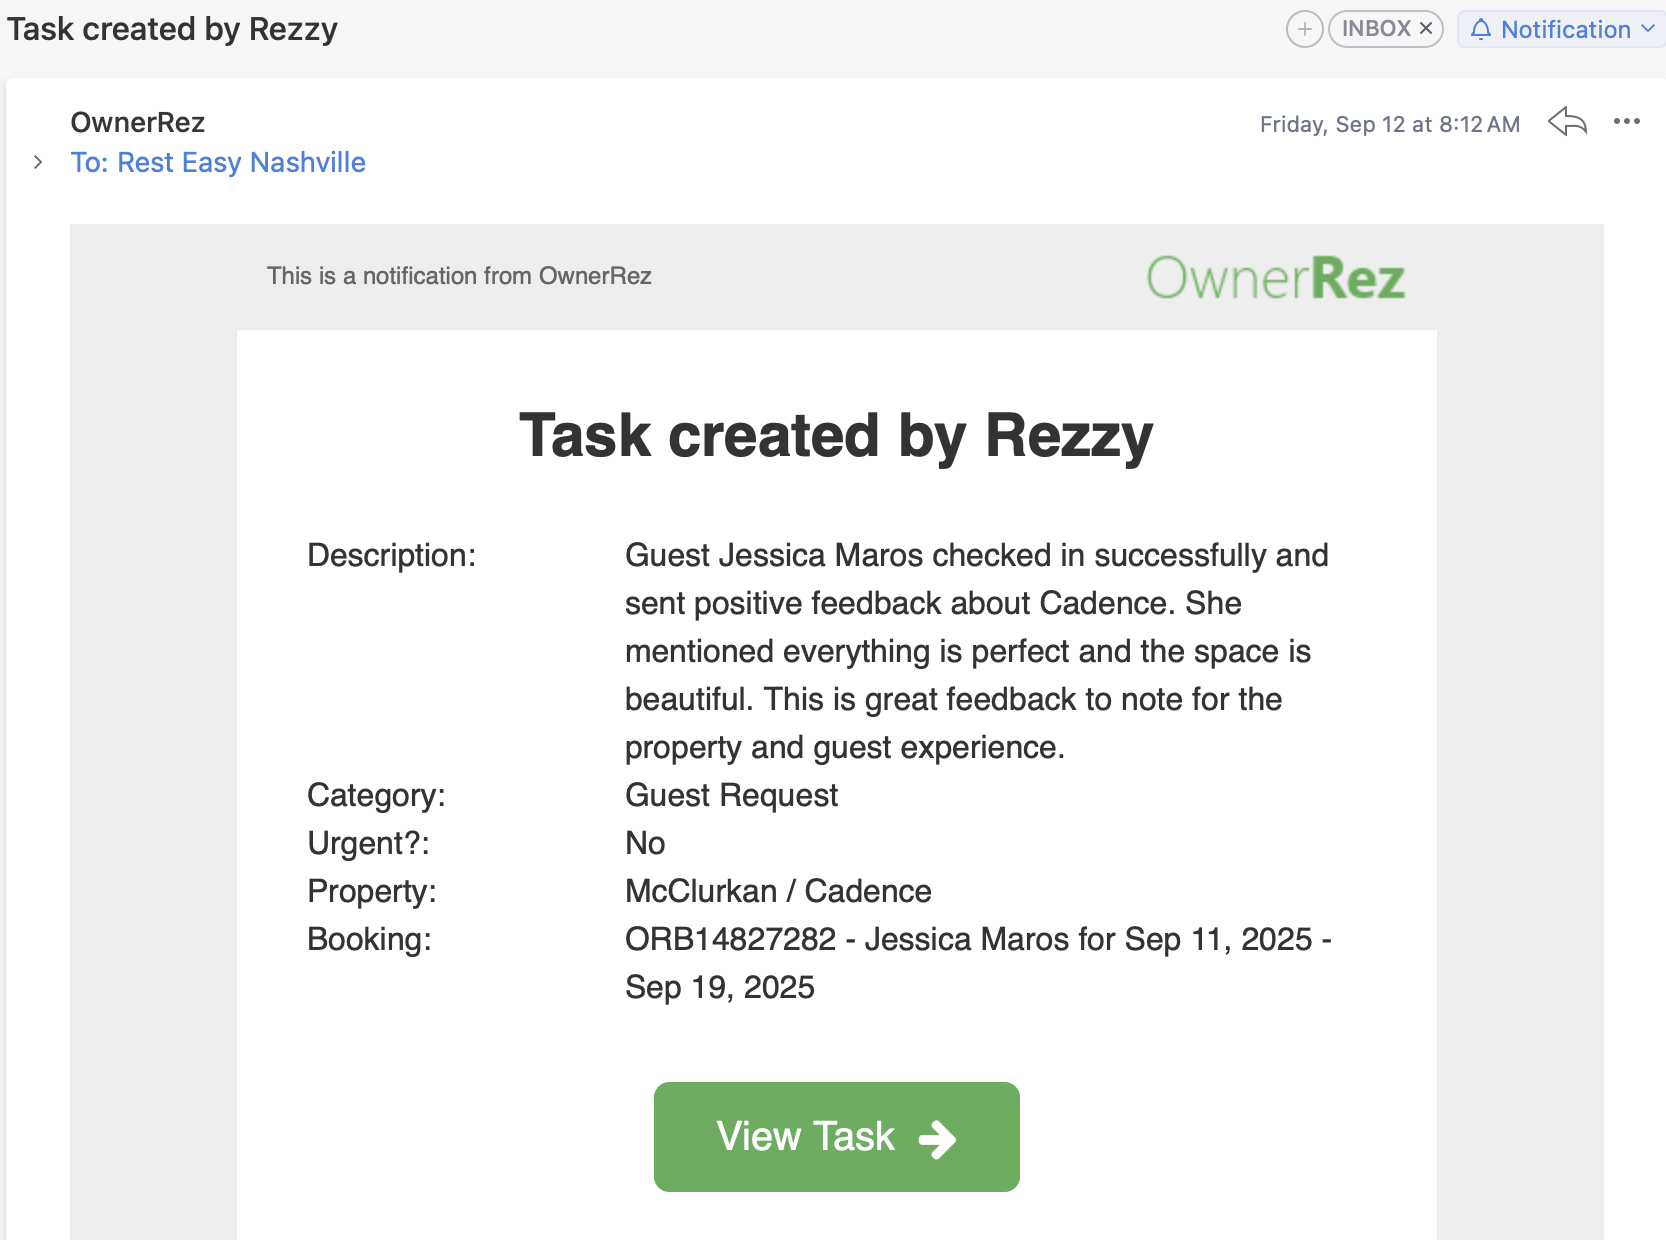Viewport: 1666px width, 1240px height.
Task: Select the email subject title at top
Action: [x=172, y=29]
